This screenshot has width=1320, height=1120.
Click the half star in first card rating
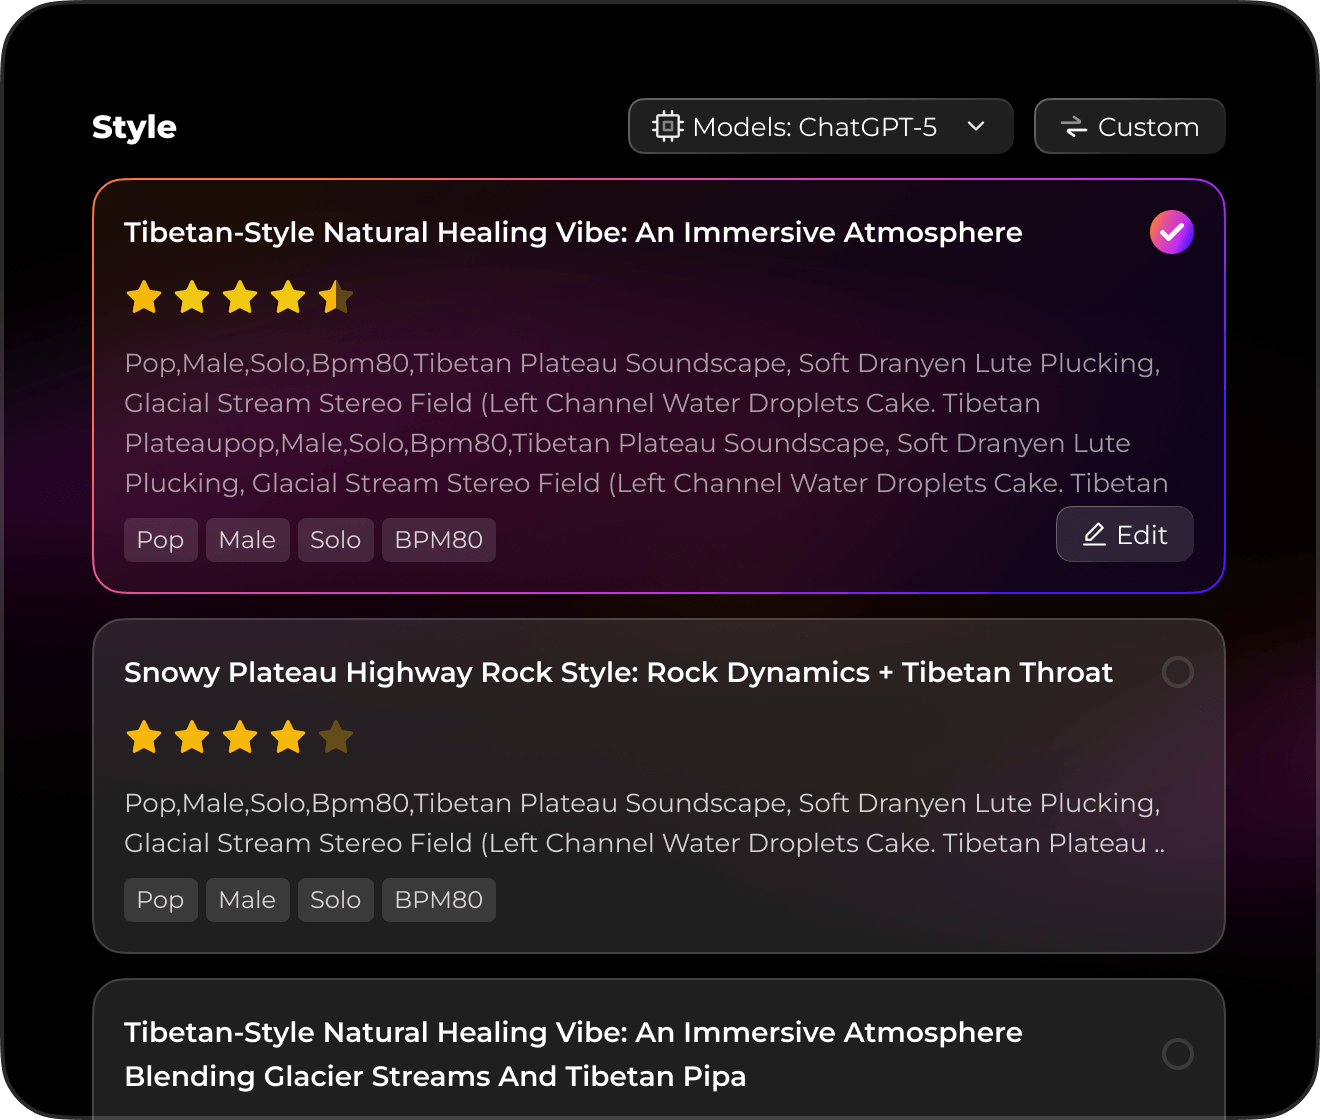tap(336, 297)
